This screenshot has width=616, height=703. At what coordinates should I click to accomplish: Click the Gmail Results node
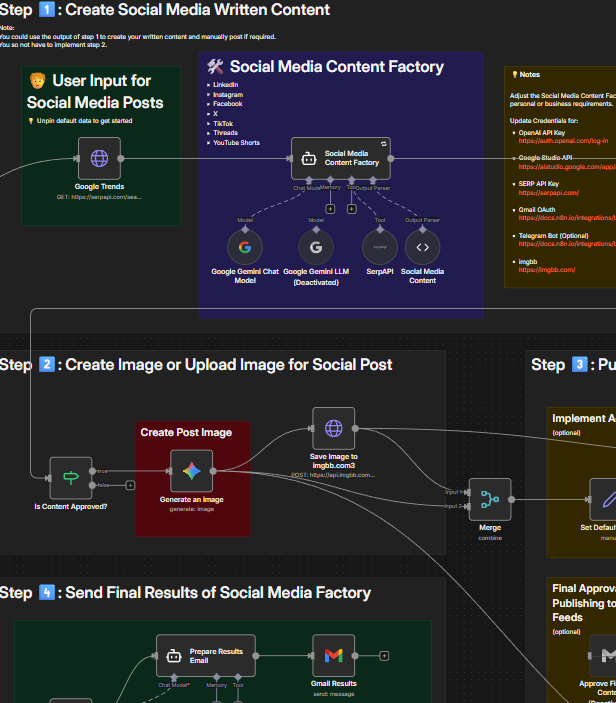(x=333, y=655)
